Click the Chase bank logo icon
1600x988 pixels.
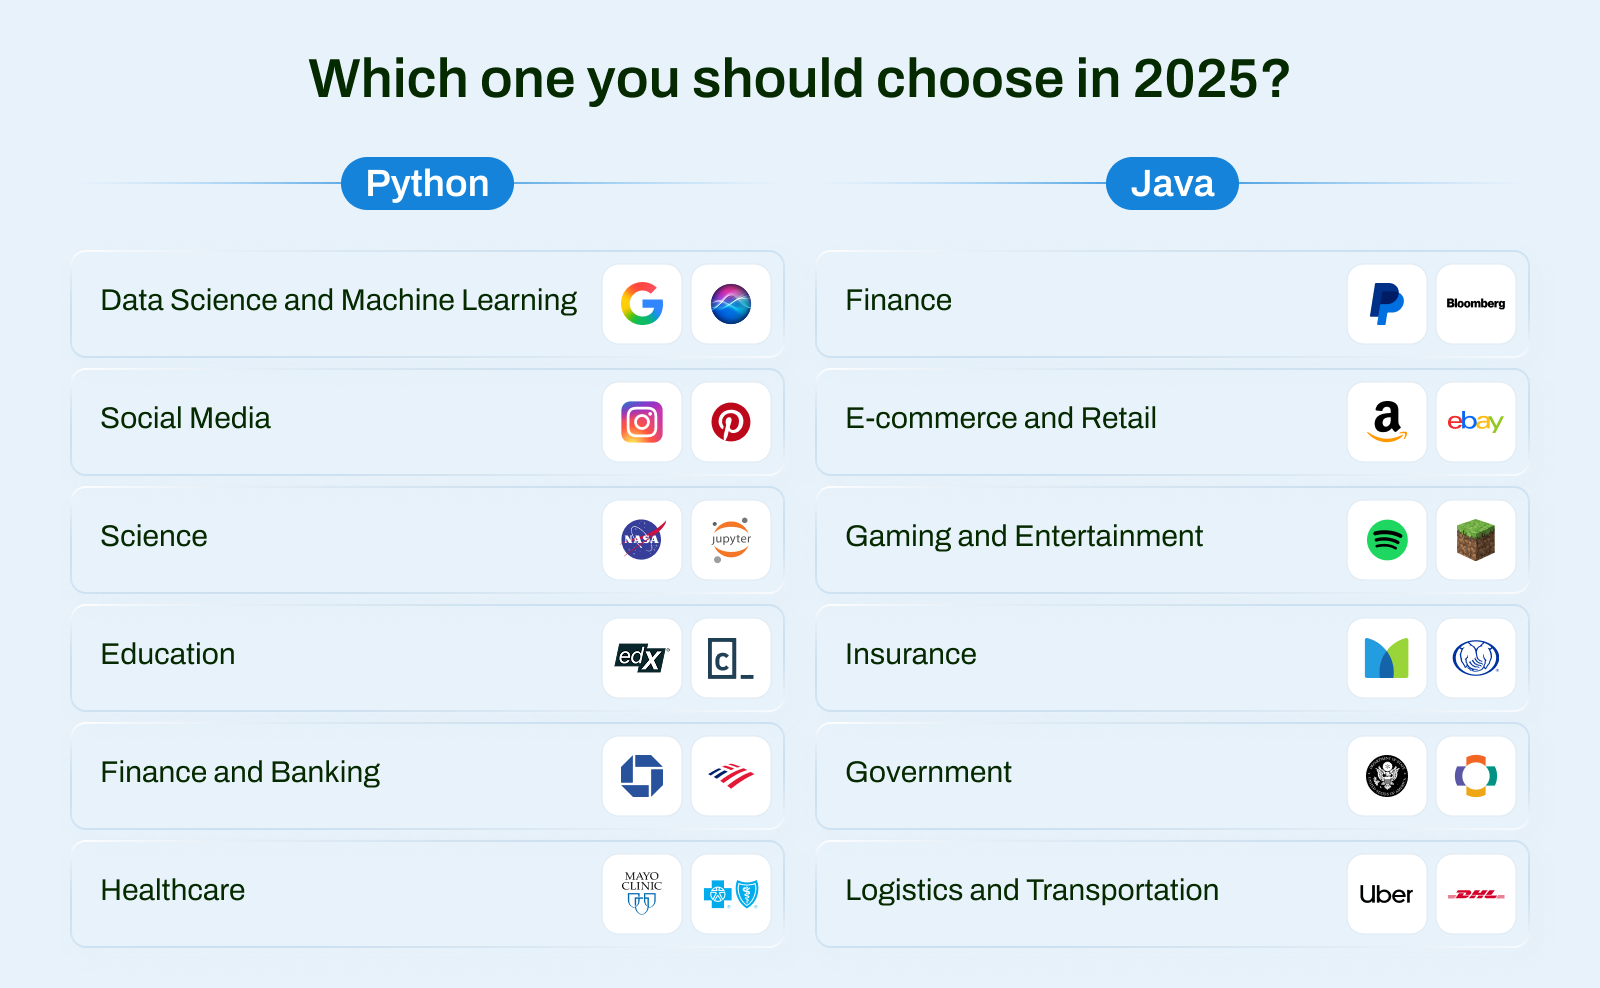(x=642, y=776)
